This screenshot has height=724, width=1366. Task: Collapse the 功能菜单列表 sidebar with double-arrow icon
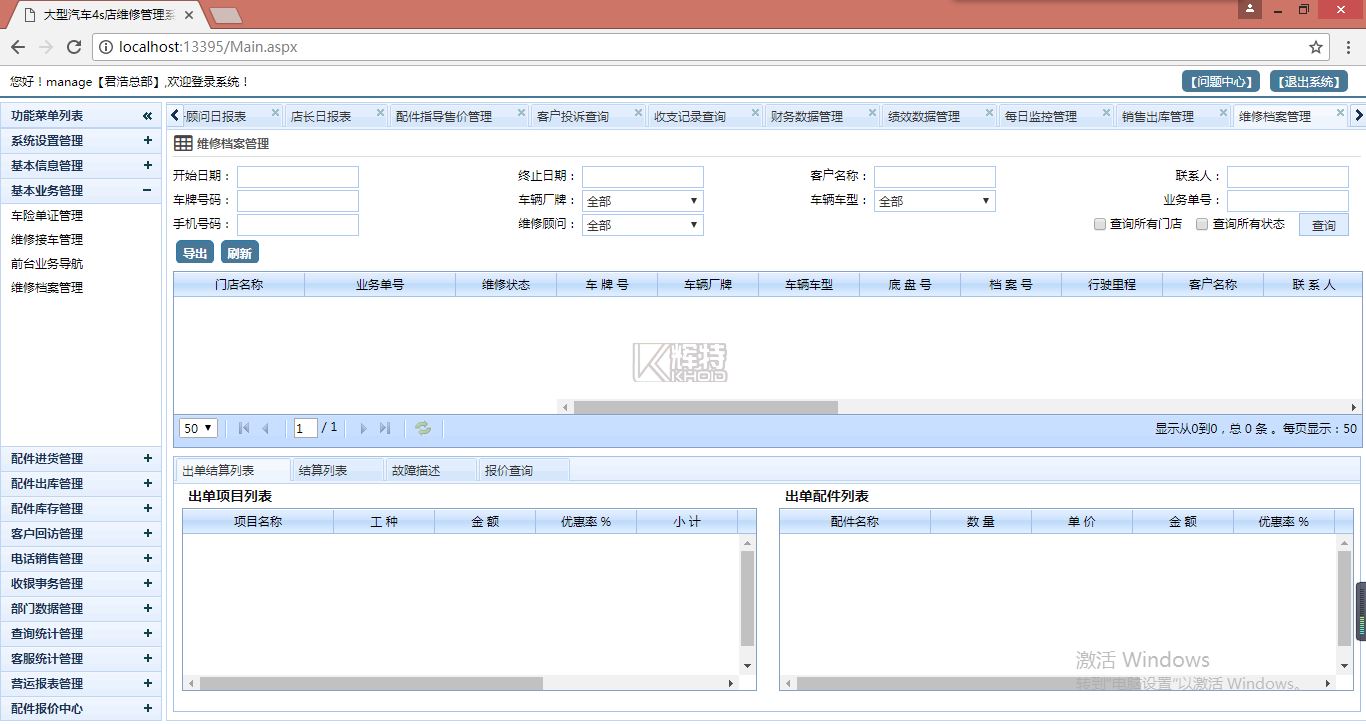147,116
